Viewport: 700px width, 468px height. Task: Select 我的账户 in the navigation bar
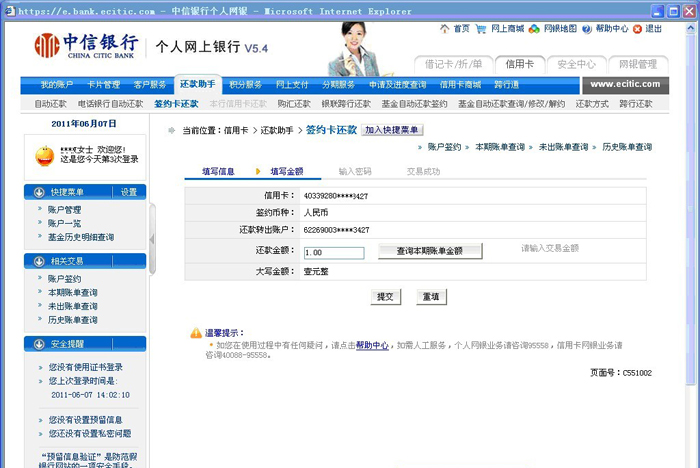tap(58, 85)
